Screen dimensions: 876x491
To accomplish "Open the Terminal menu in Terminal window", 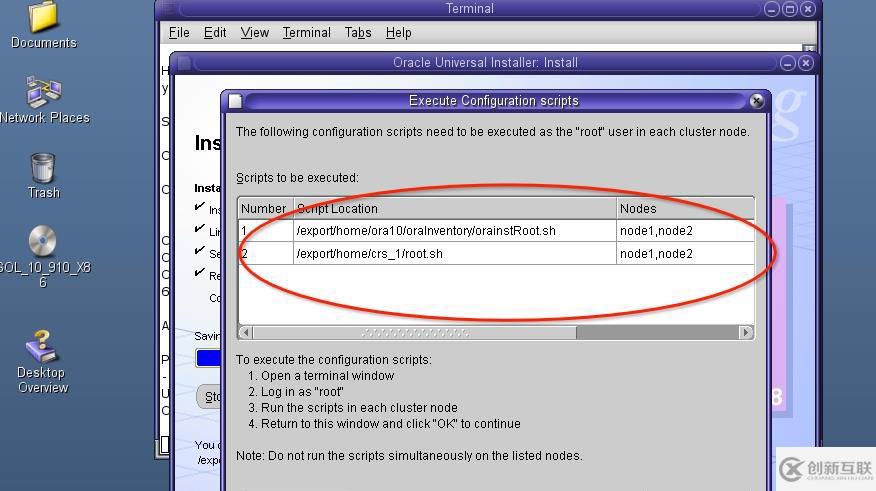I will [x=307, y=33].
